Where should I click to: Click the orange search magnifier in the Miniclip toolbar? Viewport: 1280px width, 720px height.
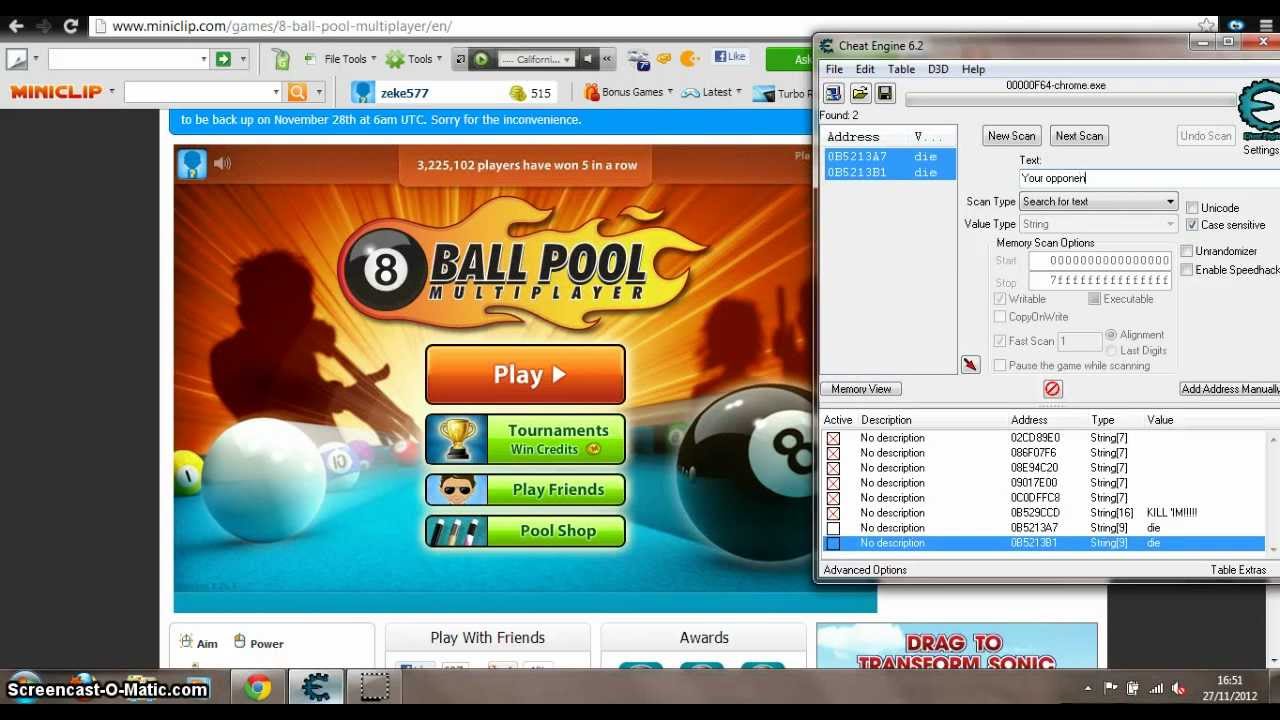(297, 92)
